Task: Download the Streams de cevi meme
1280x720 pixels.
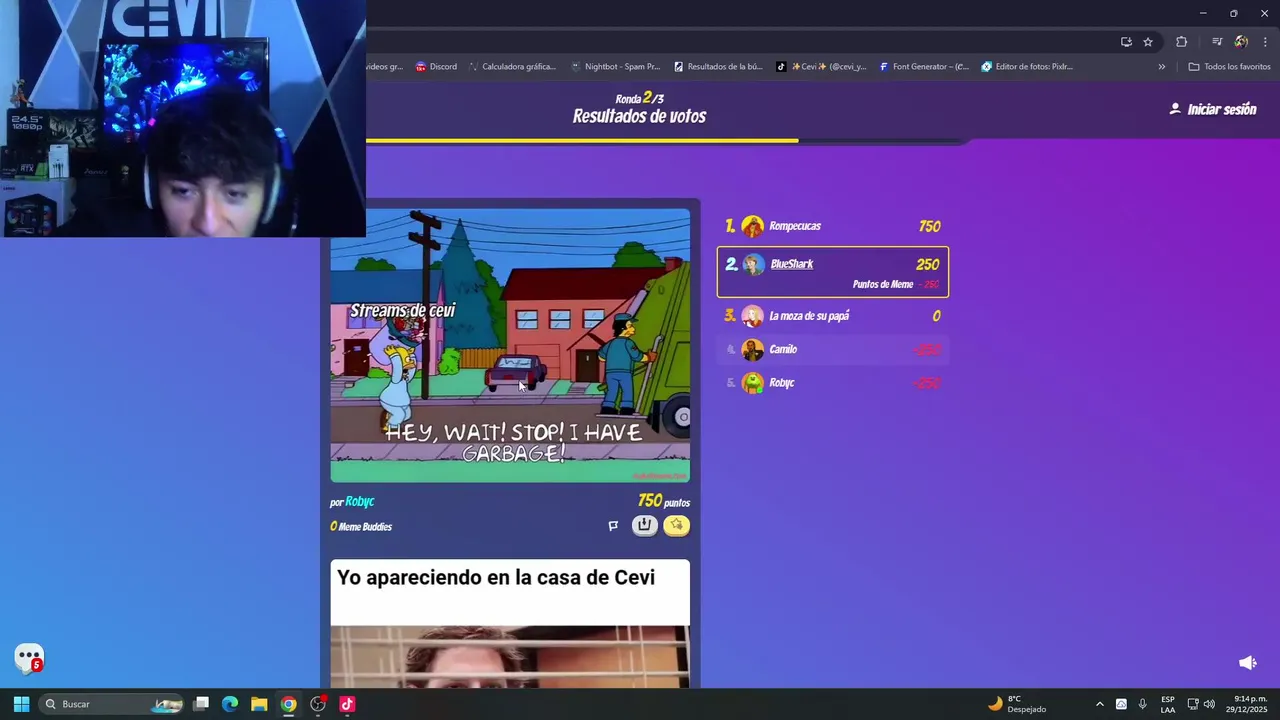Action: [x=645, y=525]
